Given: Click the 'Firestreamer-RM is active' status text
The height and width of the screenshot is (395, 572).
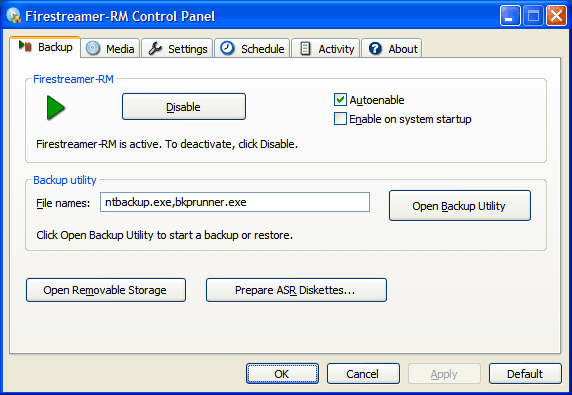Looking at the screenshot, I should (x=167, y=144).
